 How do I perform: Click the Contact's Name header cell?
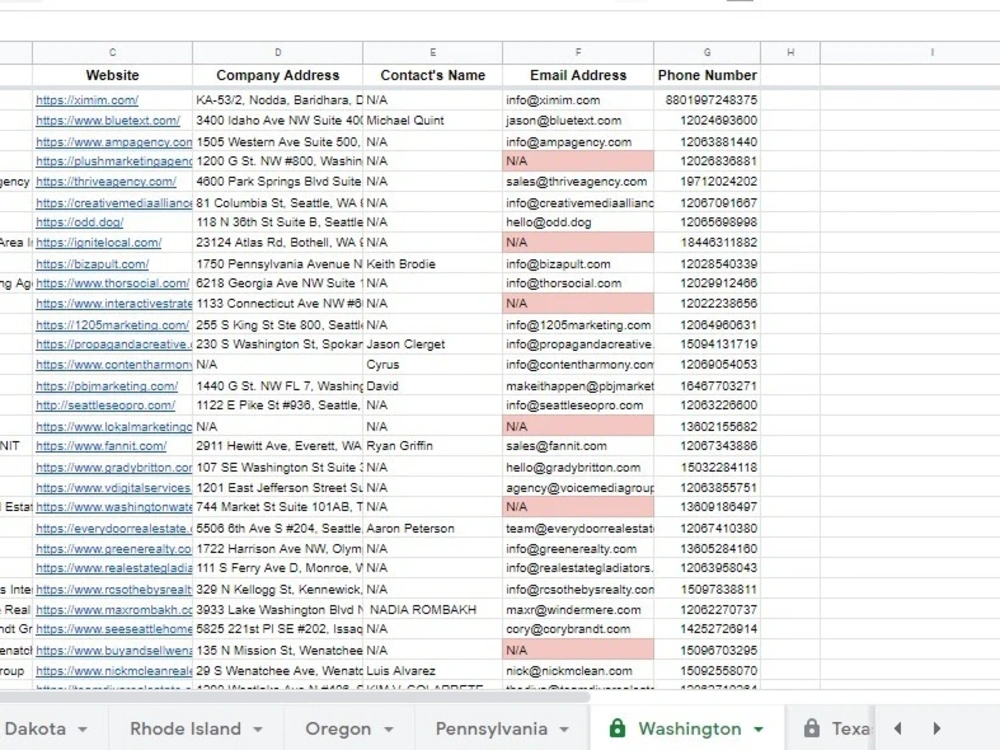coord(432,75)
